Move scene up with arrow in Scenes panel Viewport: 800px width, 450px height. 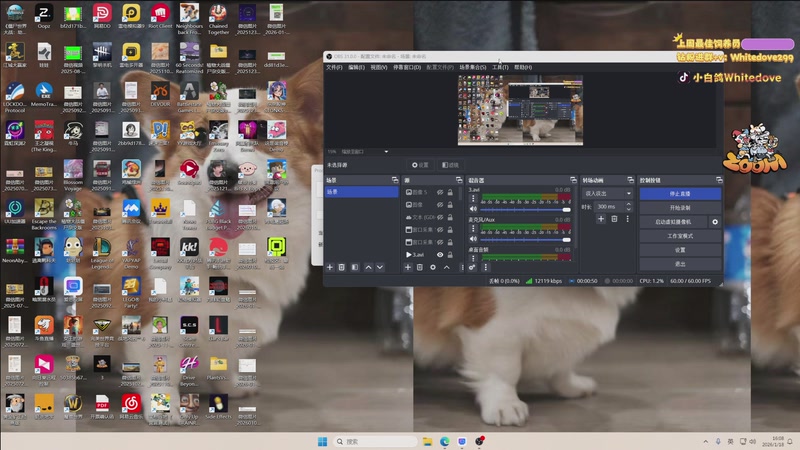(368, 267)
